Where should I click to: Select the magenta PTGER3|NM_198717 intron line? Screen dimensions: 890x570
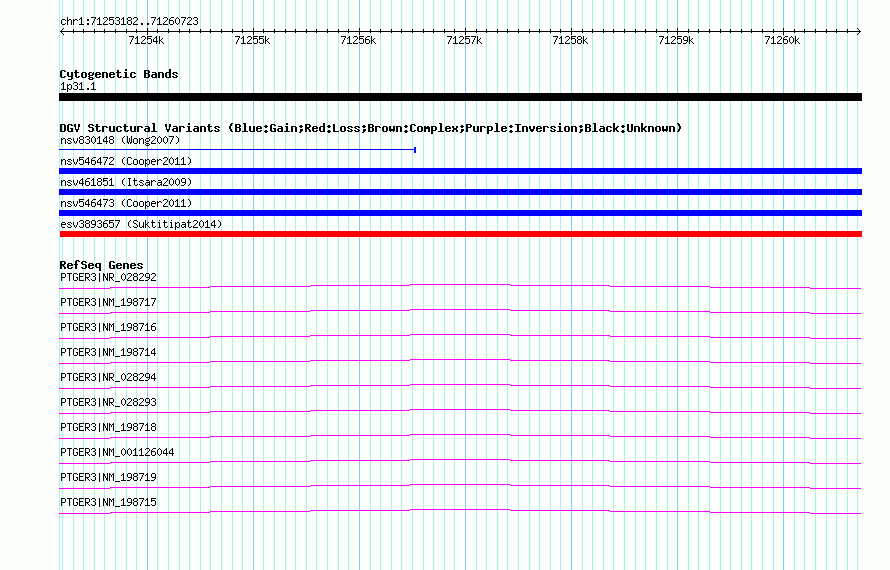coord(460,311)
